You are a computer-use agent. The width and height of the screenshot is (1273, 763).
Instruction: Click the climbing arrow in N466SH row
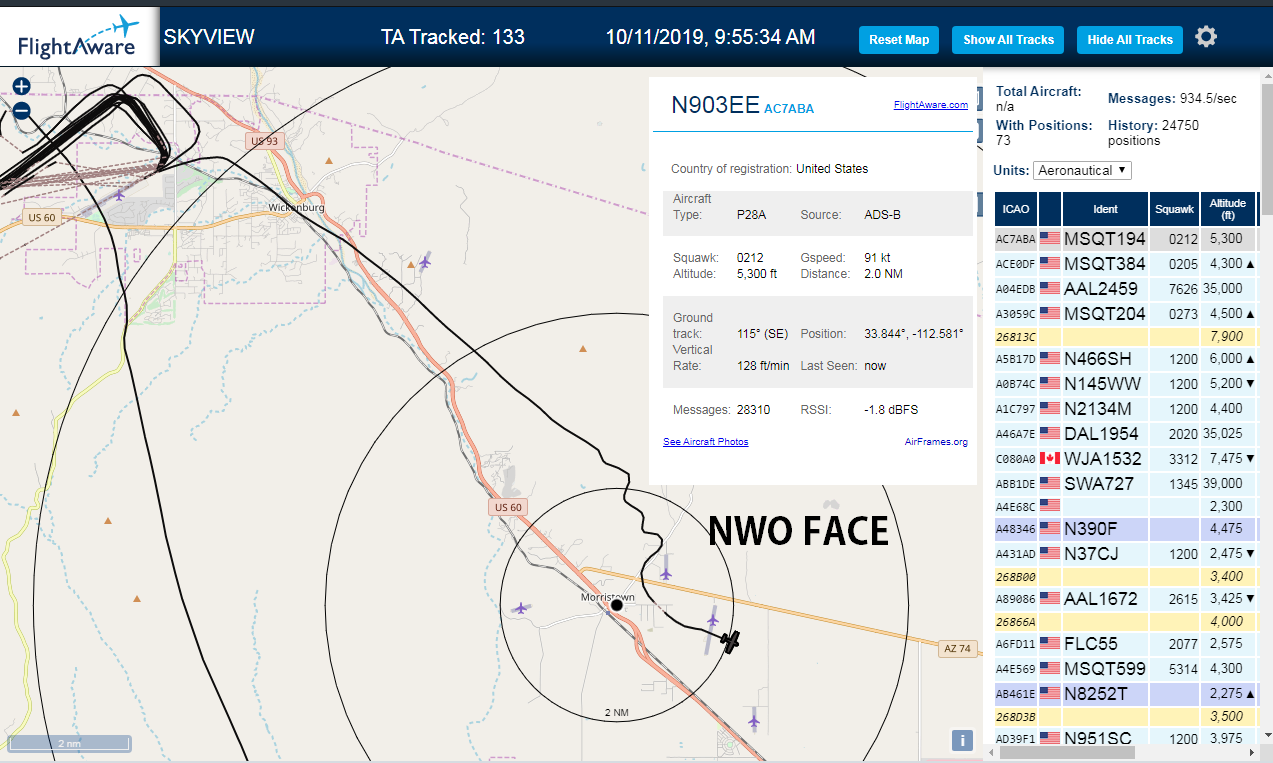click(1250, 359)
